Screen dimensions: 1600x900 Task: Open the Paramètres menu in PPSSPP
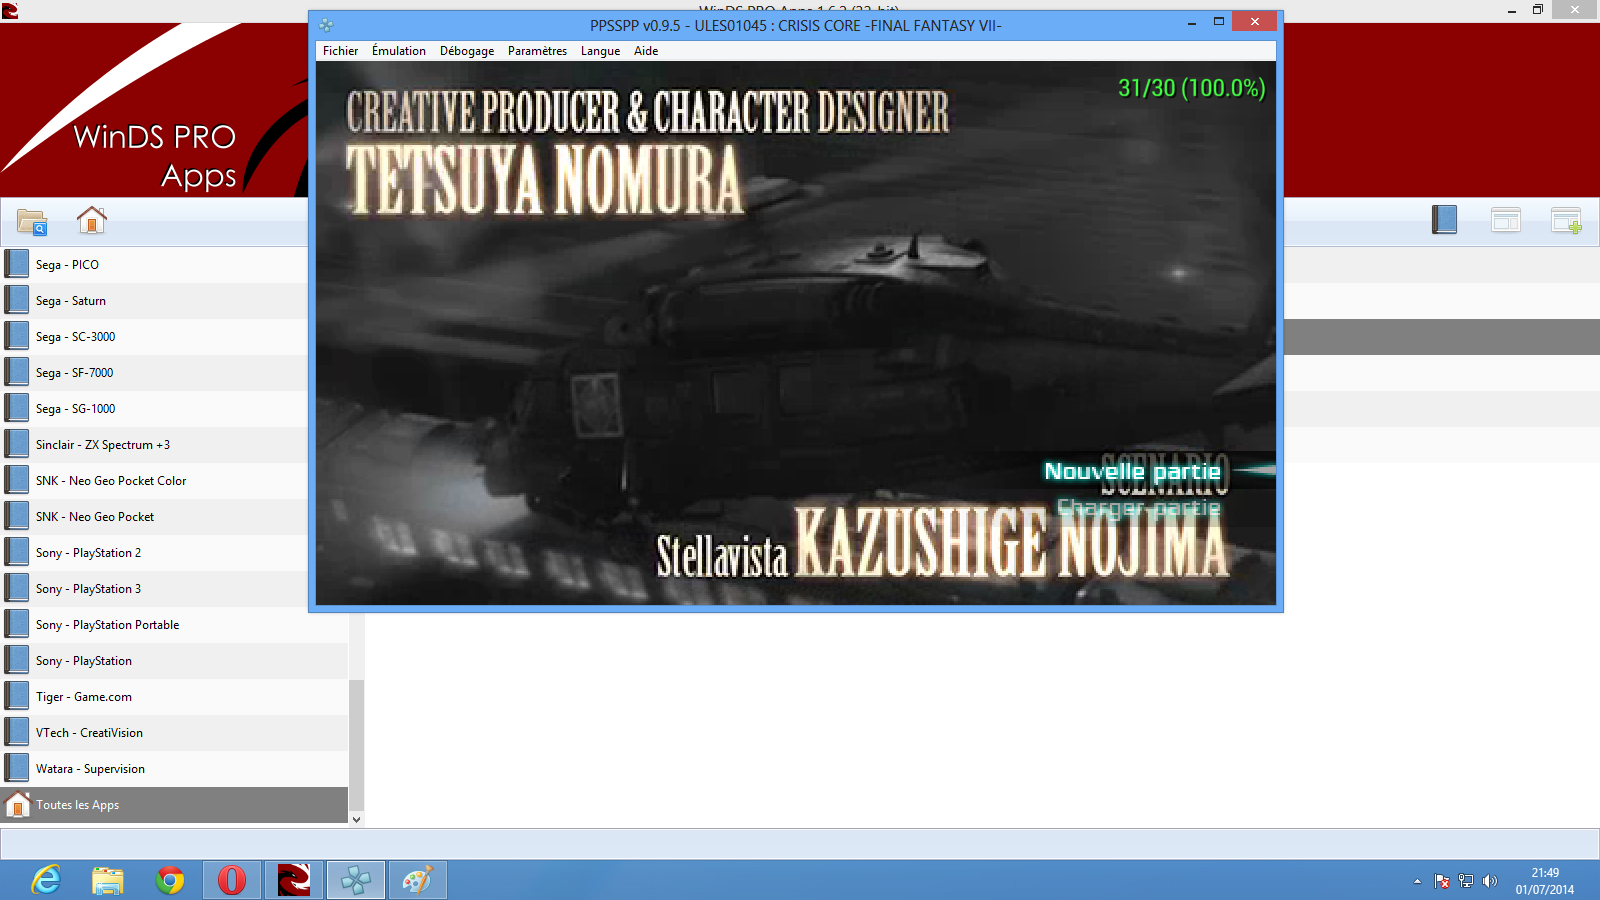coord(537,51)
